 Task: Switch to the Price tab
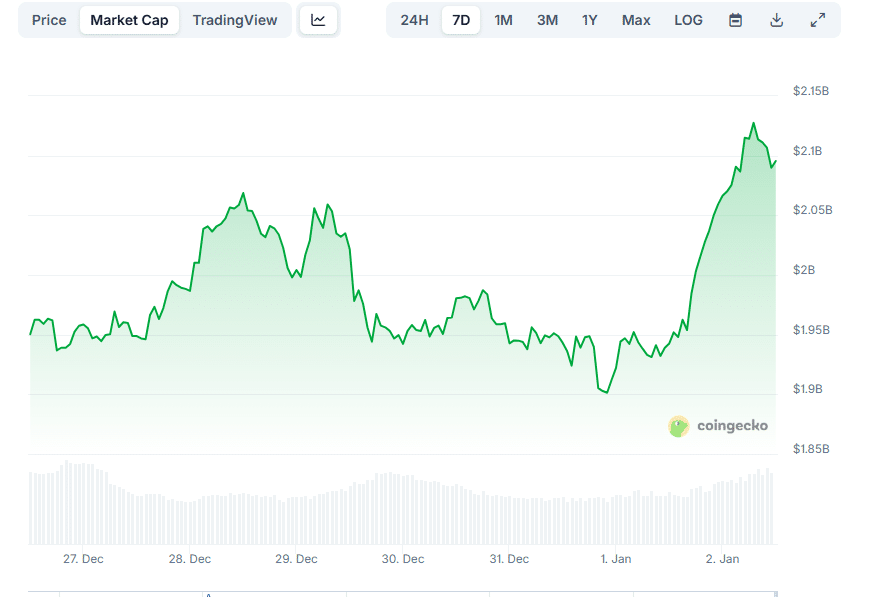[49, 20]
